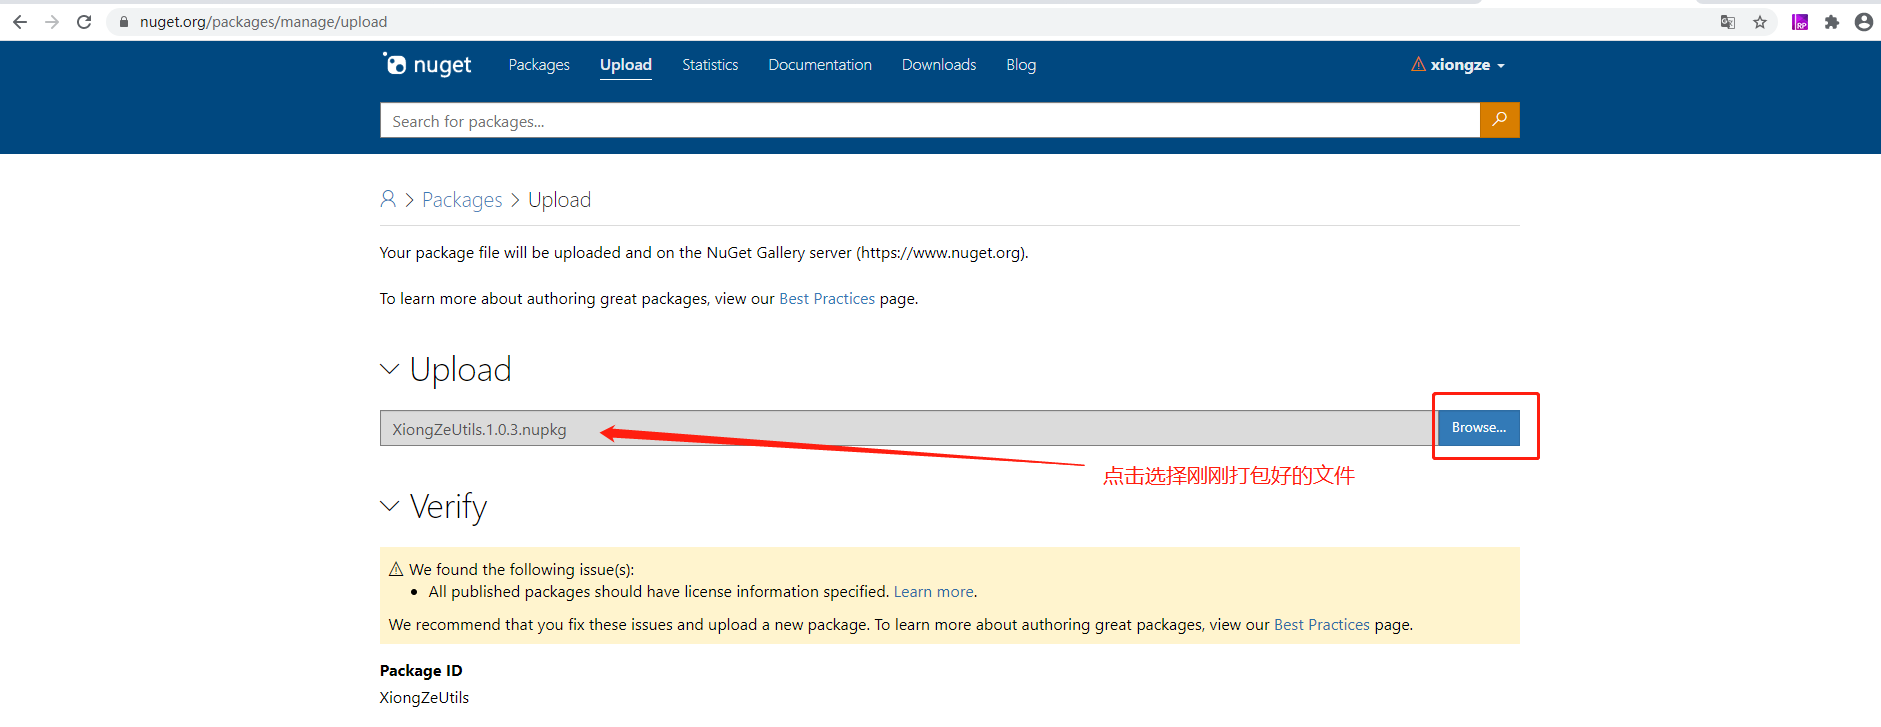Select the XiongZeUtils package ID value
The width and height of the screenshot is (1881, 727).
424,698
